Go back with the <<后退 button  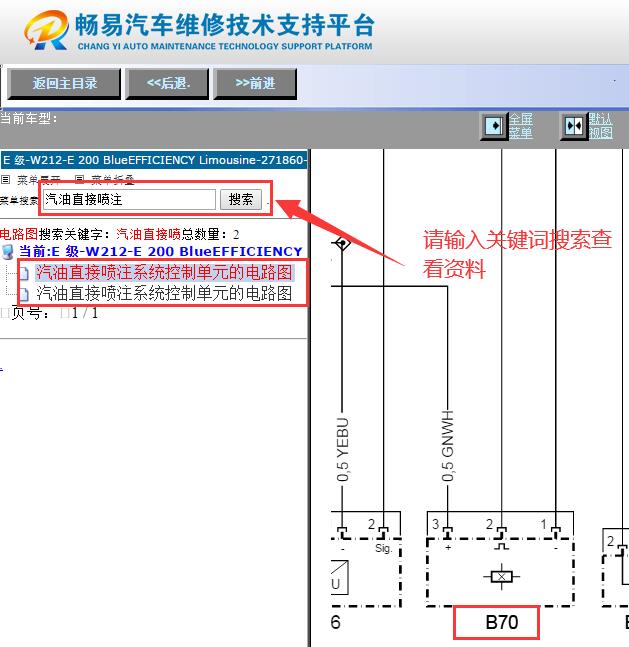[x=167, y=84]
